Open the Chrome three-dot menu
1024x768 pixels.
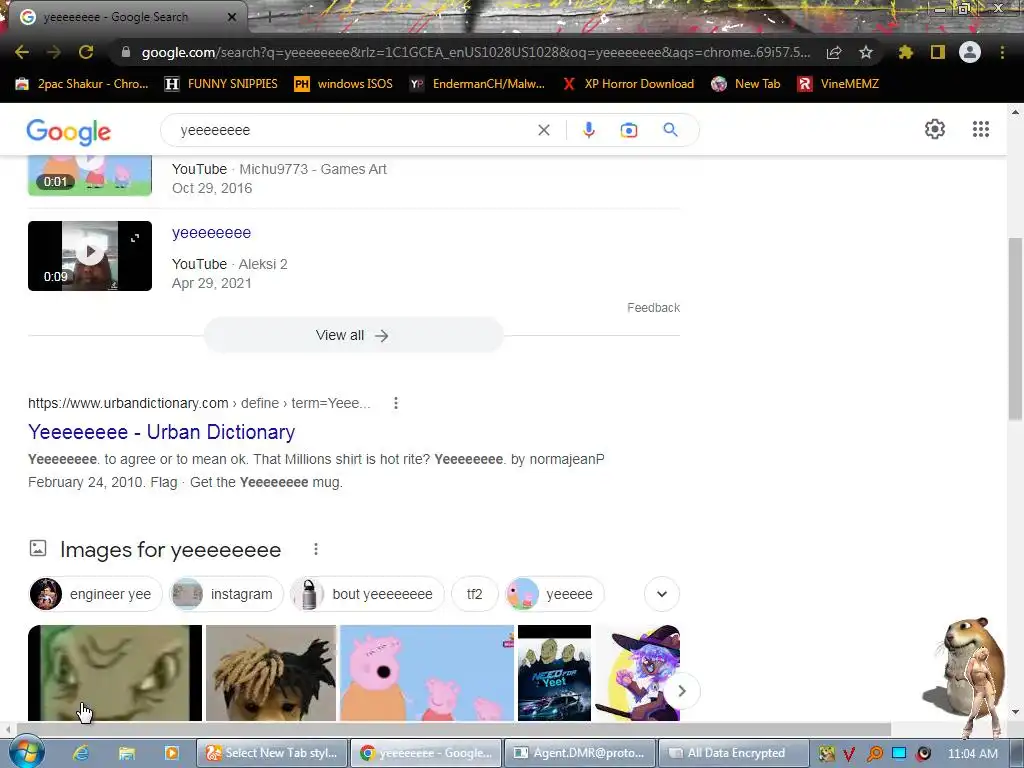click(x=1002, y=52)
